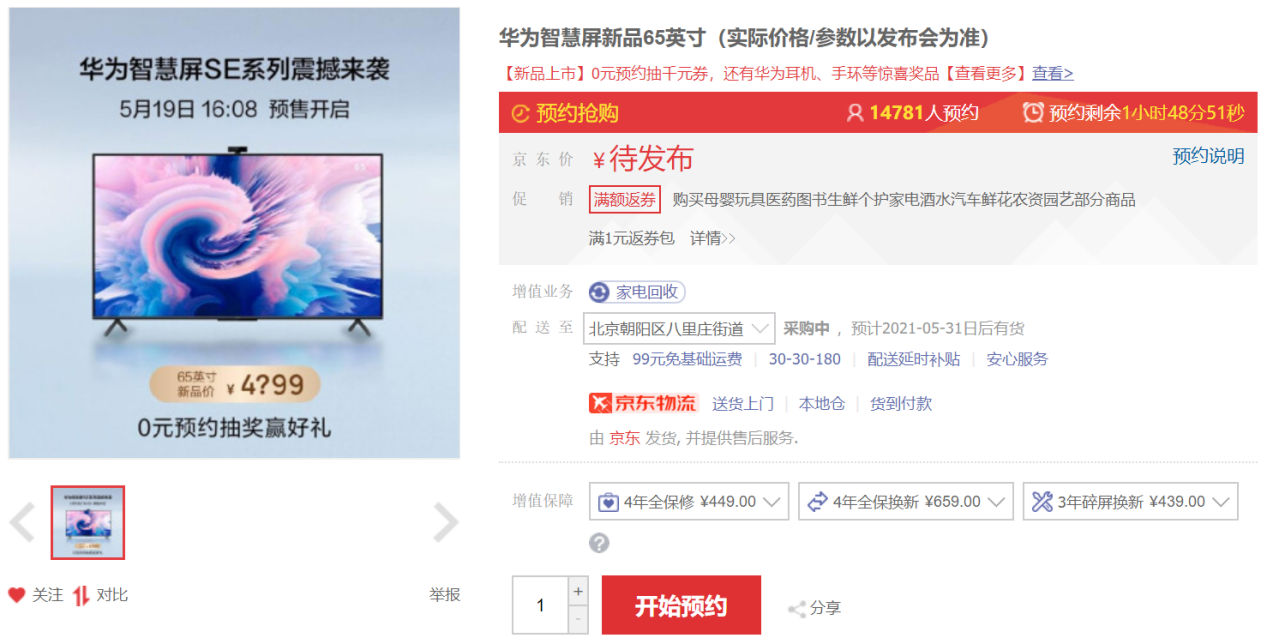The width and height of the screenshot is (1267, 644).
Task: Click the quantity input field
Action: 541,605
